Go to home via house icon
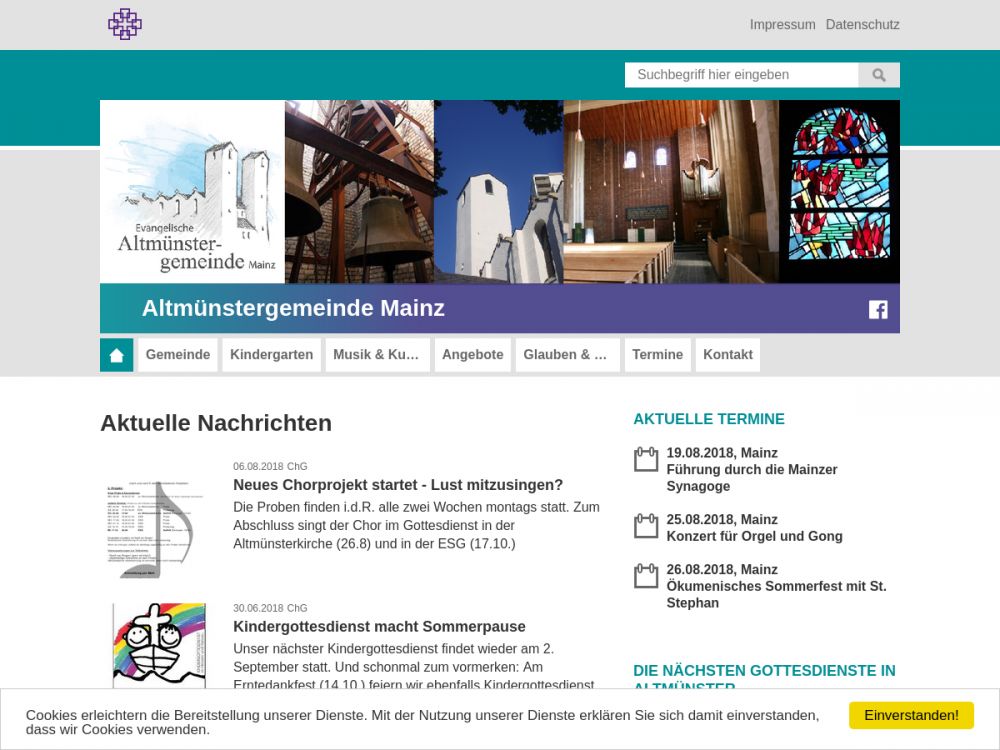This screenshot has width=1000, height=750. [x=117, y=355]
